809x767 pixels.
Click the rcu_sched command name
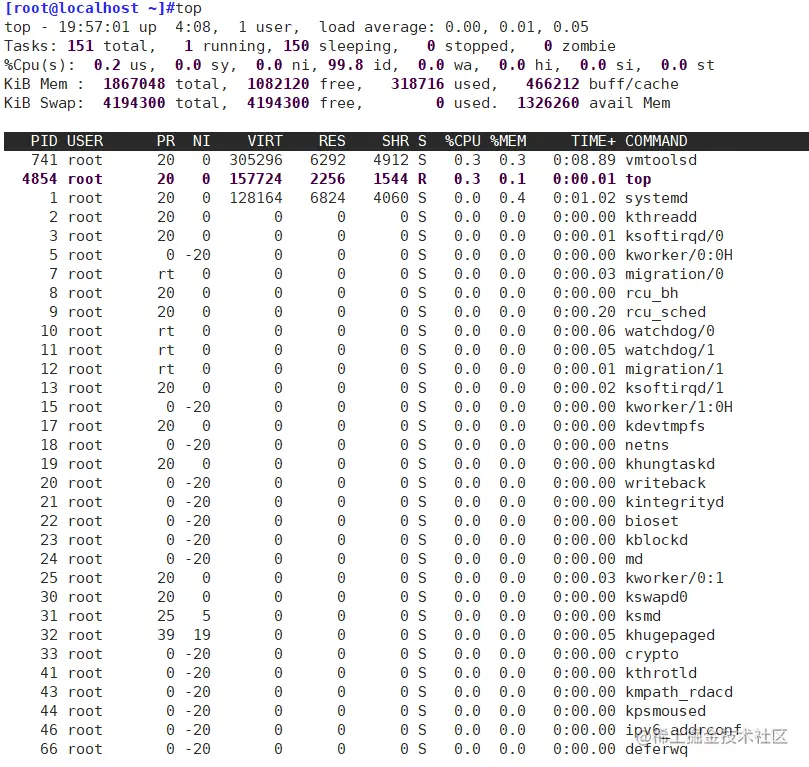click(666, 312)
